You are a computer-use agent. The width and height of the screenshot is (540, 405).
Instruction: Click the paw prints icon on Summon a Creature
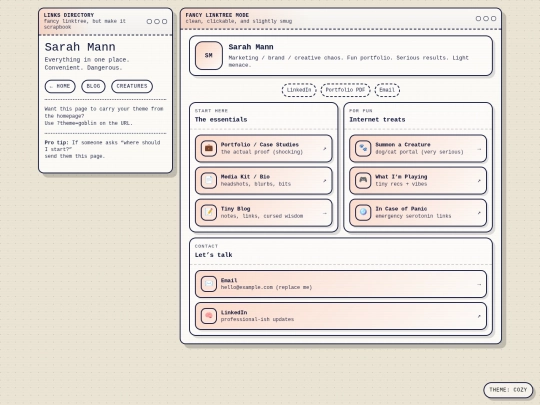point(363,148)
